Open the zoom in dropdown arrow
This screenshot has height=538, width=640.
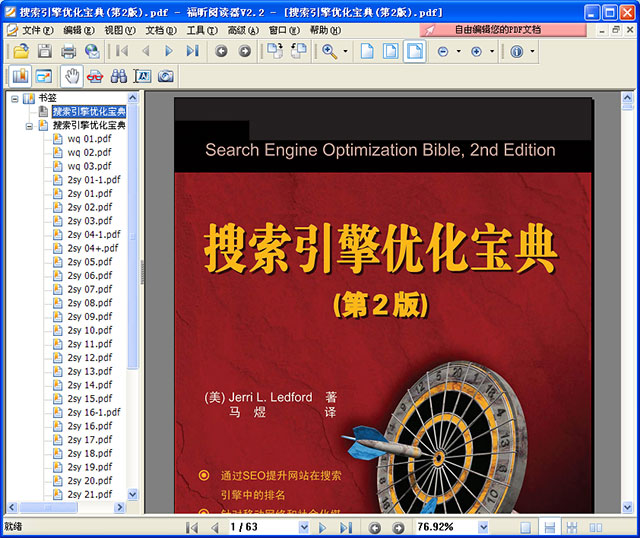[x=492, y=51]
